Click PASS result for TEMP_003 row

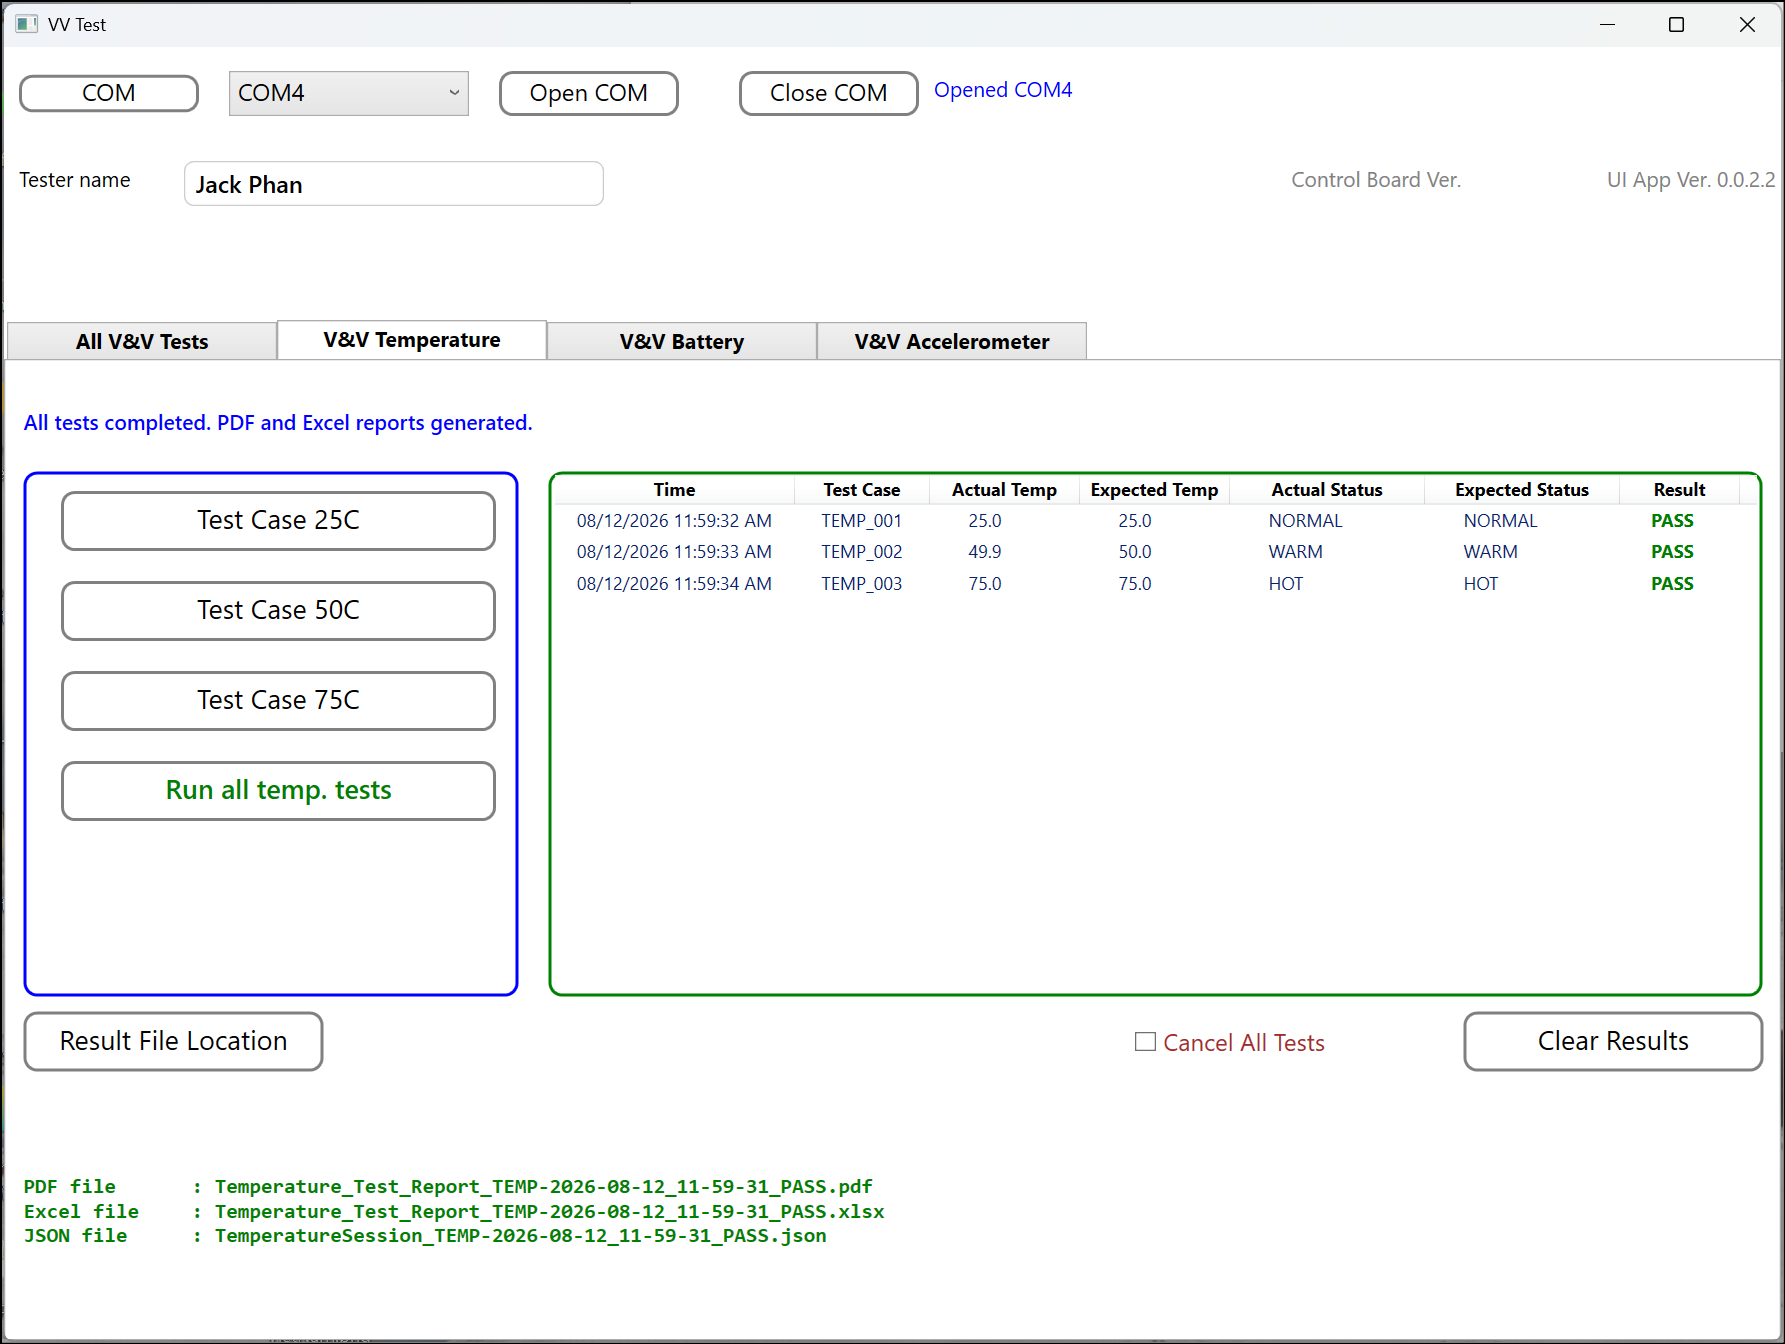pyautogui.click(x=1672, y=584)
